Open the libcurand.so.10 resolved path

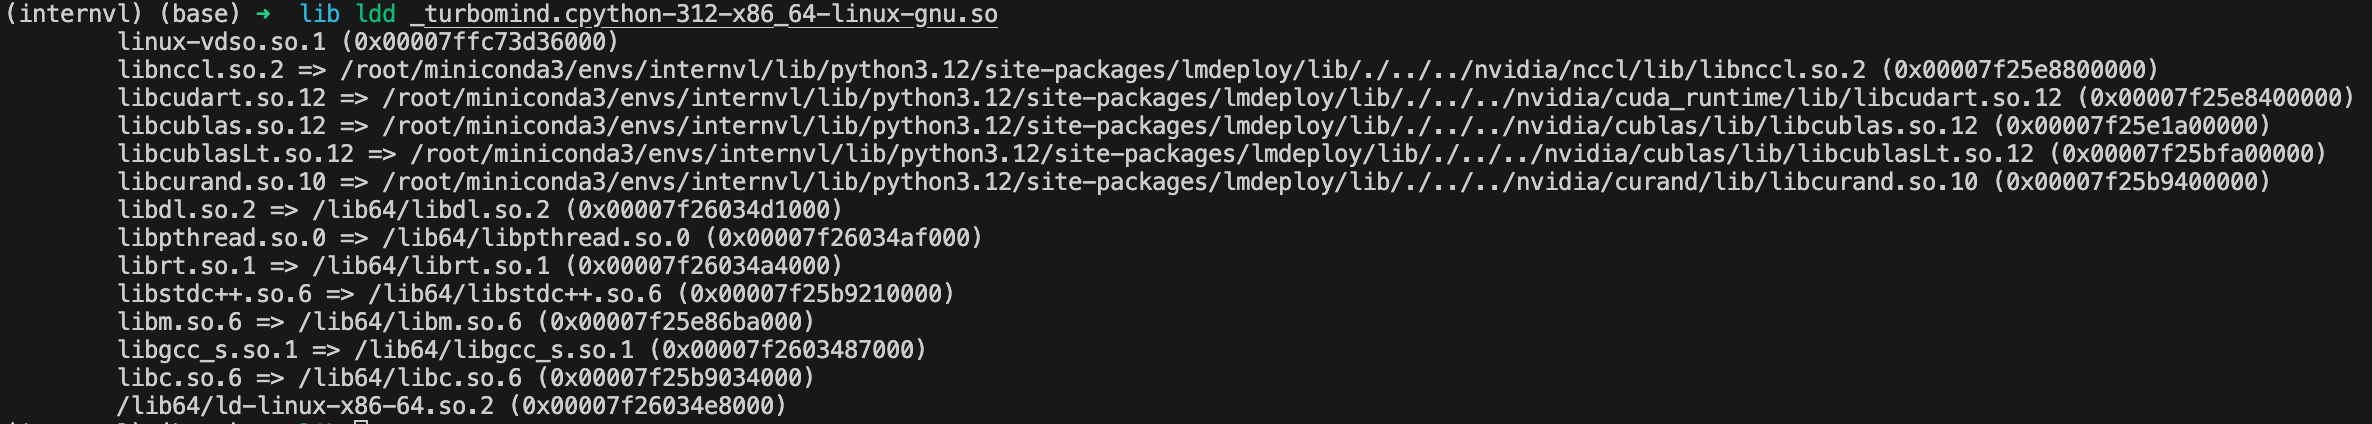click(1179, 182)
